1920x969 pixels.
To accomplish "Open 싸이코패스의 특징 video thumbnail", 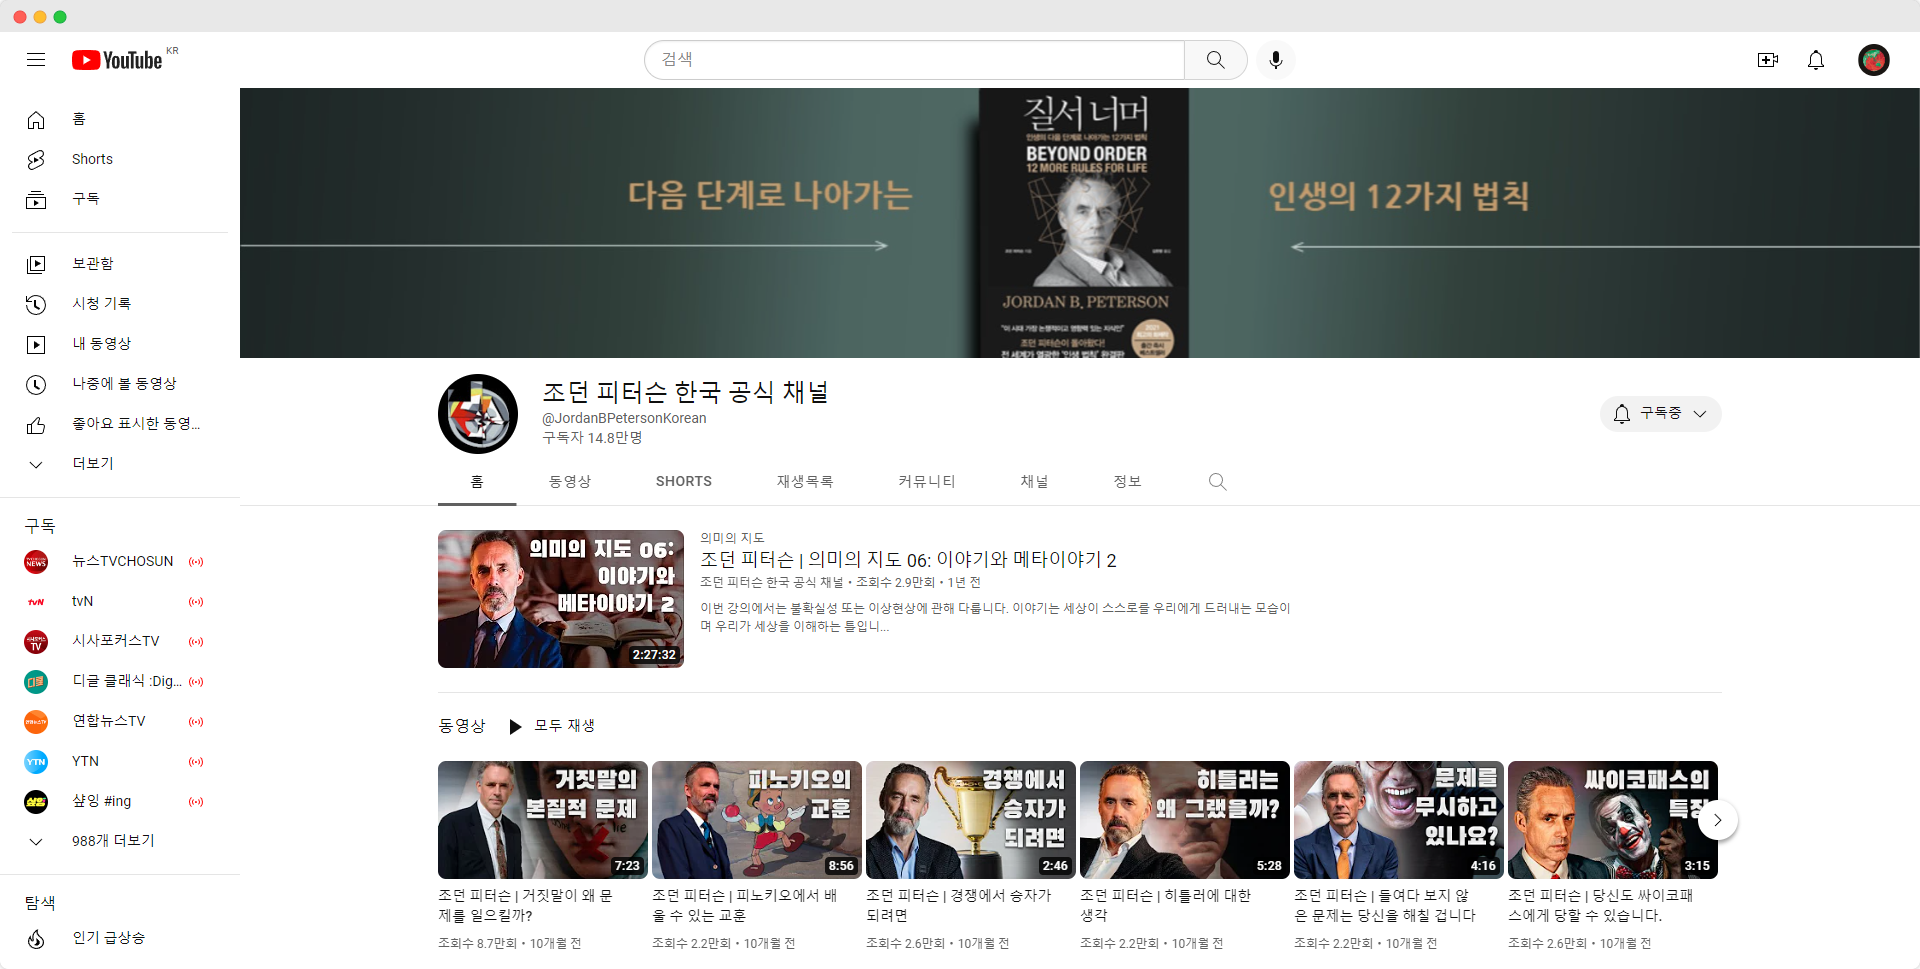I will pos(1613,820).
